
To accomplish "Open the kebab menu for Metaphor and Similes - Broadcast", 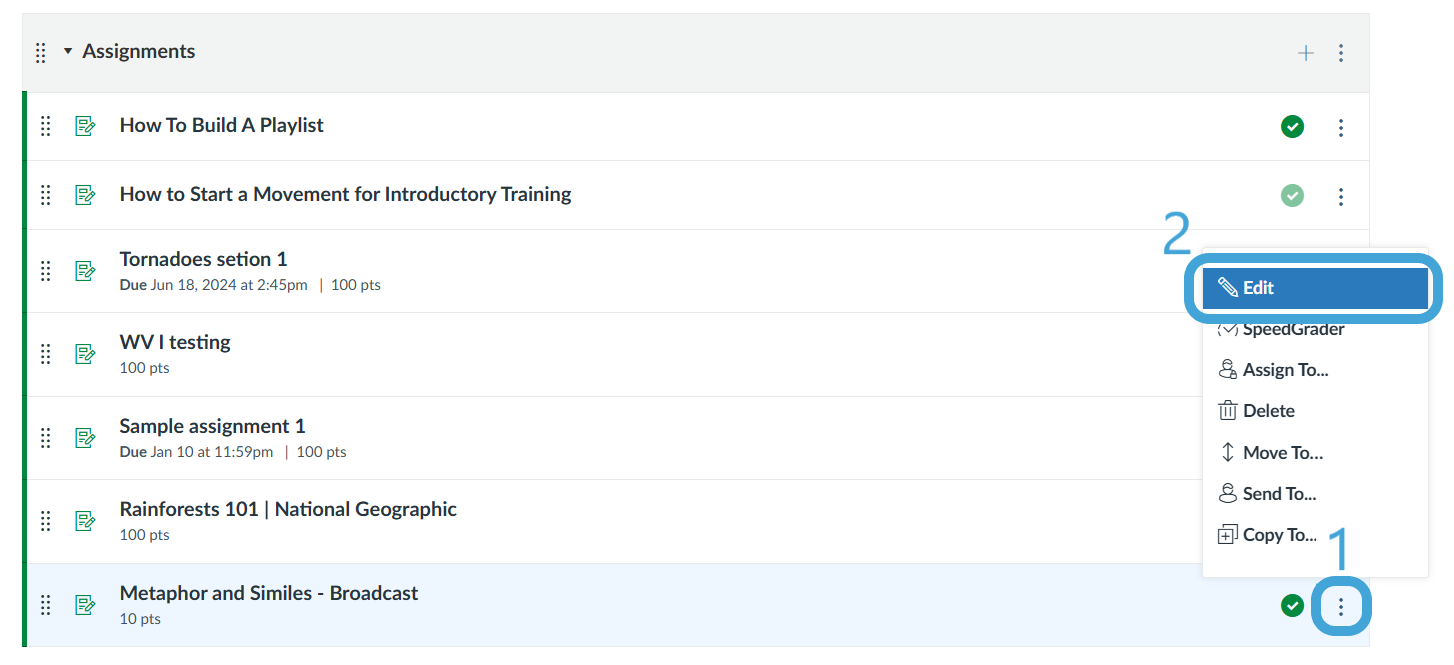I will [x=1341, y=605].
